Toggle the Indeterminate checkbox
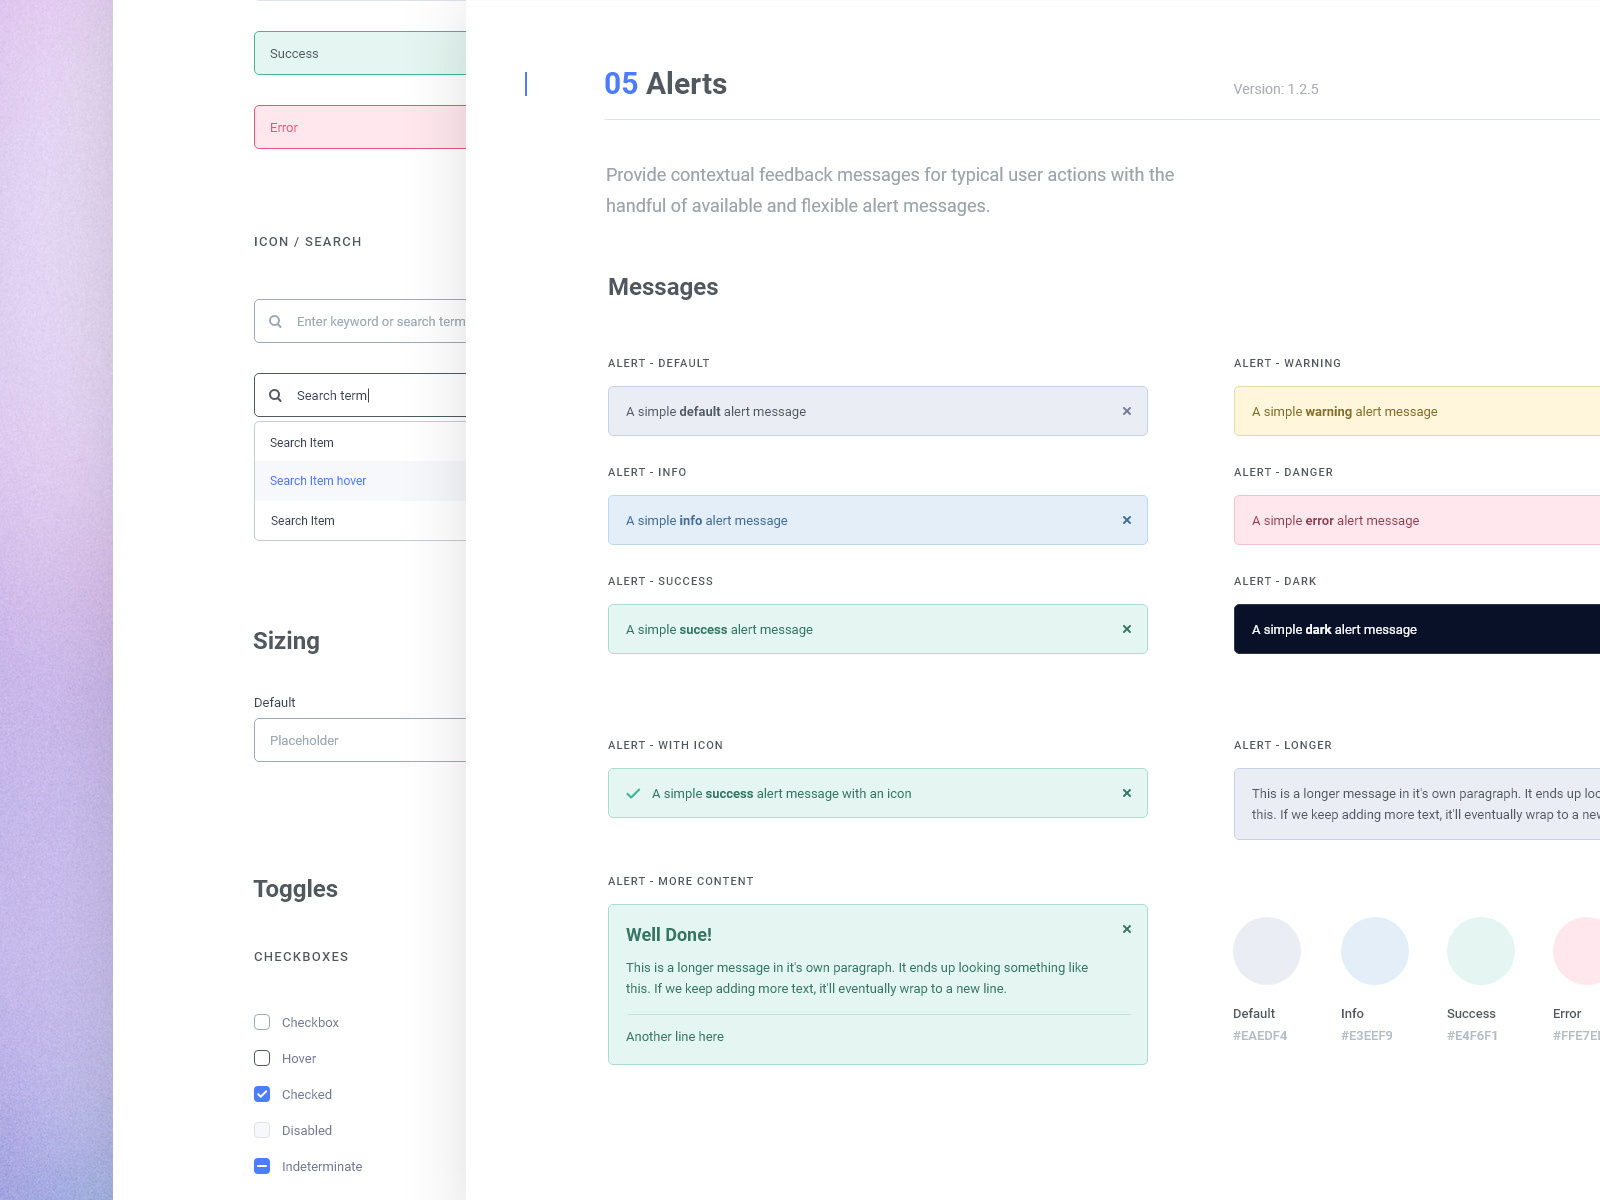Image resolution: width=1600 pixels, height=1200 pixels. click(x=261, y=1166)
